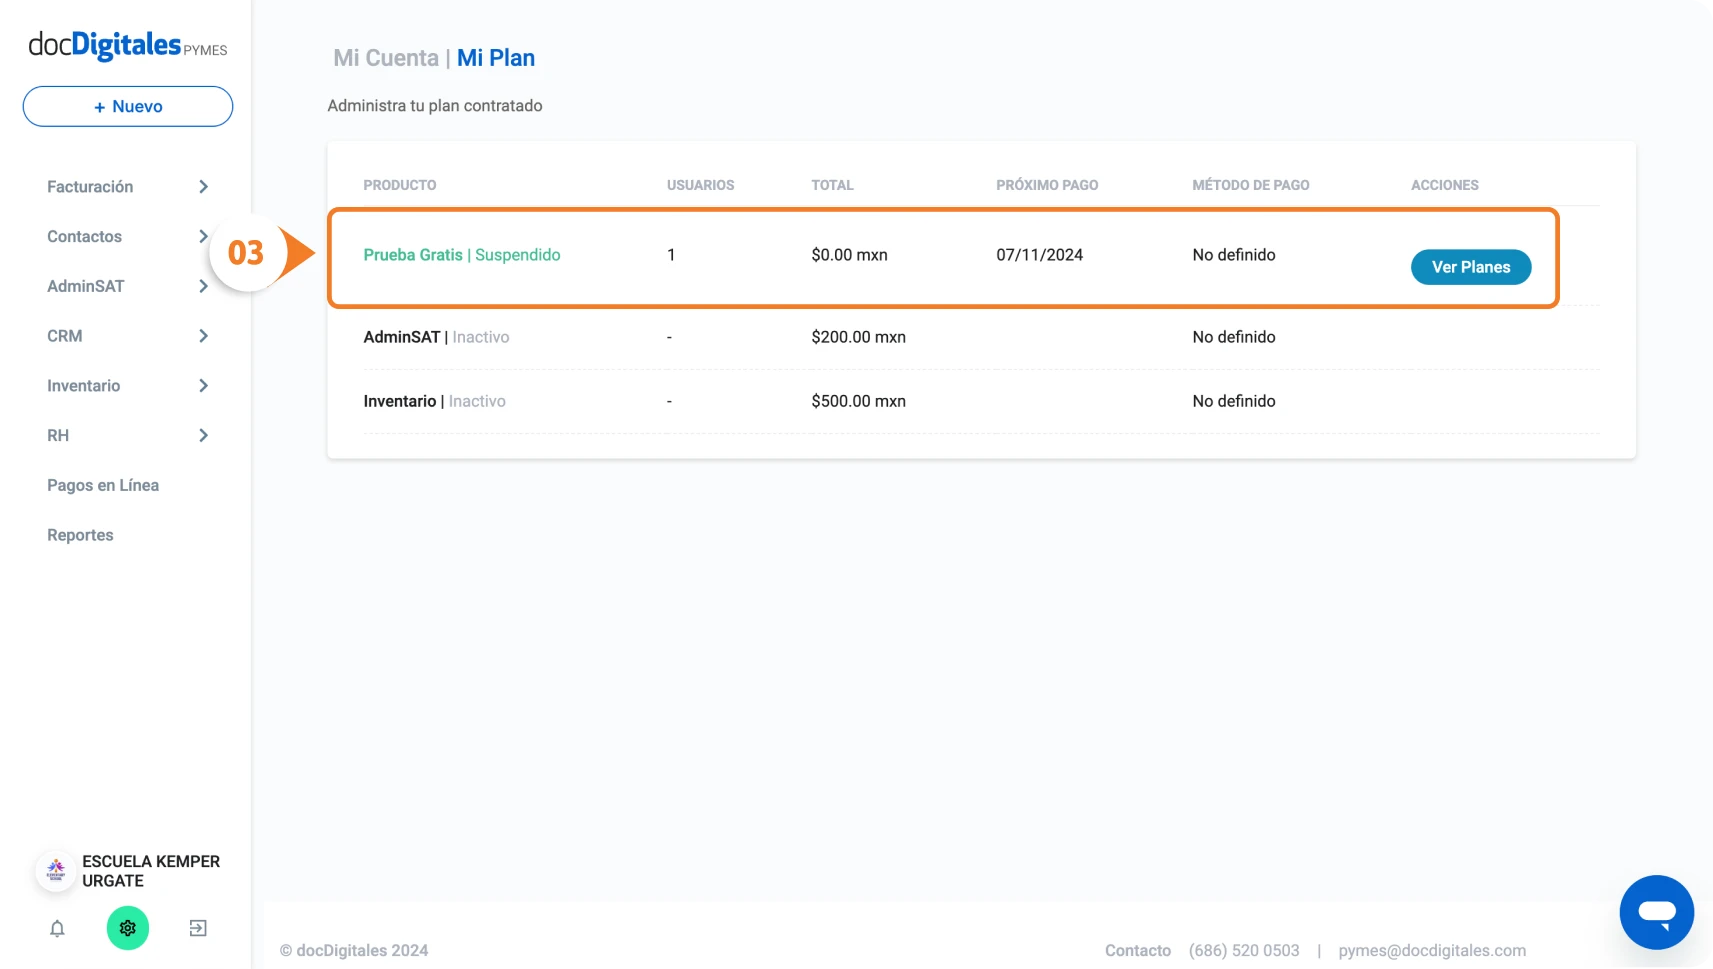Viewport: 1713px width, 969px height.
Task: Click the pymes@docdigitales.com email link
Action: click(x=1432, y=951)
